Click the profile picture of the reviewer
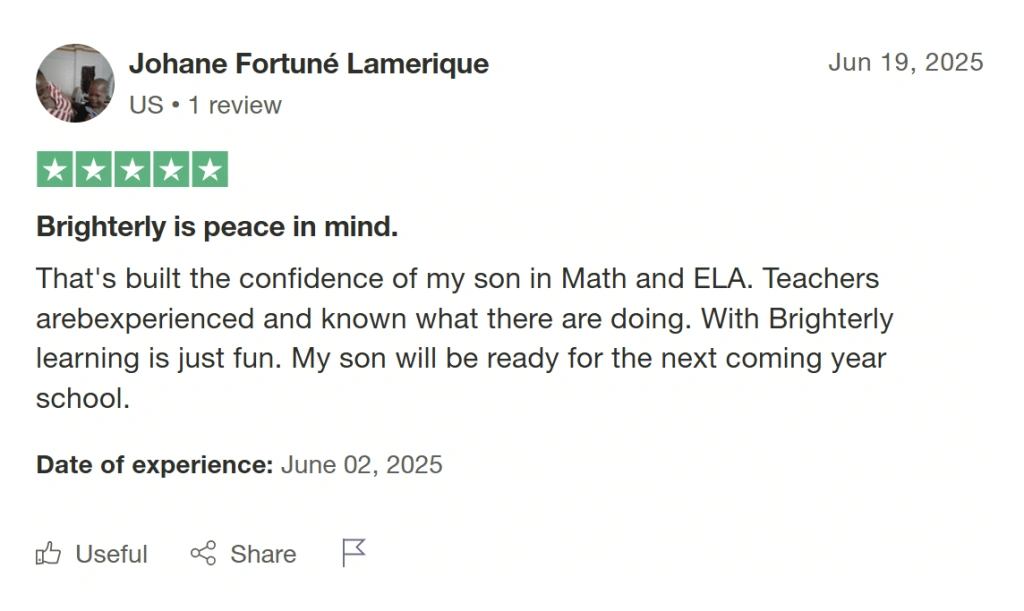The image size is (1024, 611). point(74,83)
